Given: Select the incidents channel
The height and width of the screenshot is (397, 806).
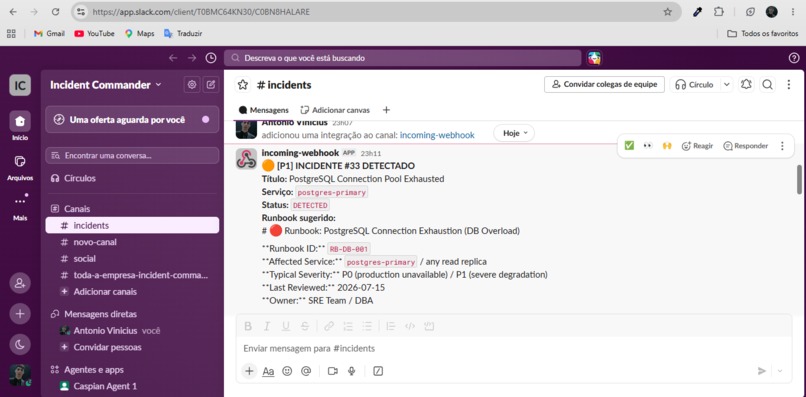Looking at the screenshot, I should 132,225.
